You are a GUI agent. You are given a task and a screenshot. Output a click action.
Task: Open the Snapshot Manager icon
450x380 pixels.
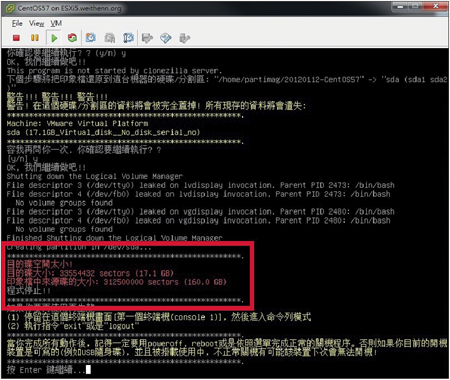128,38
